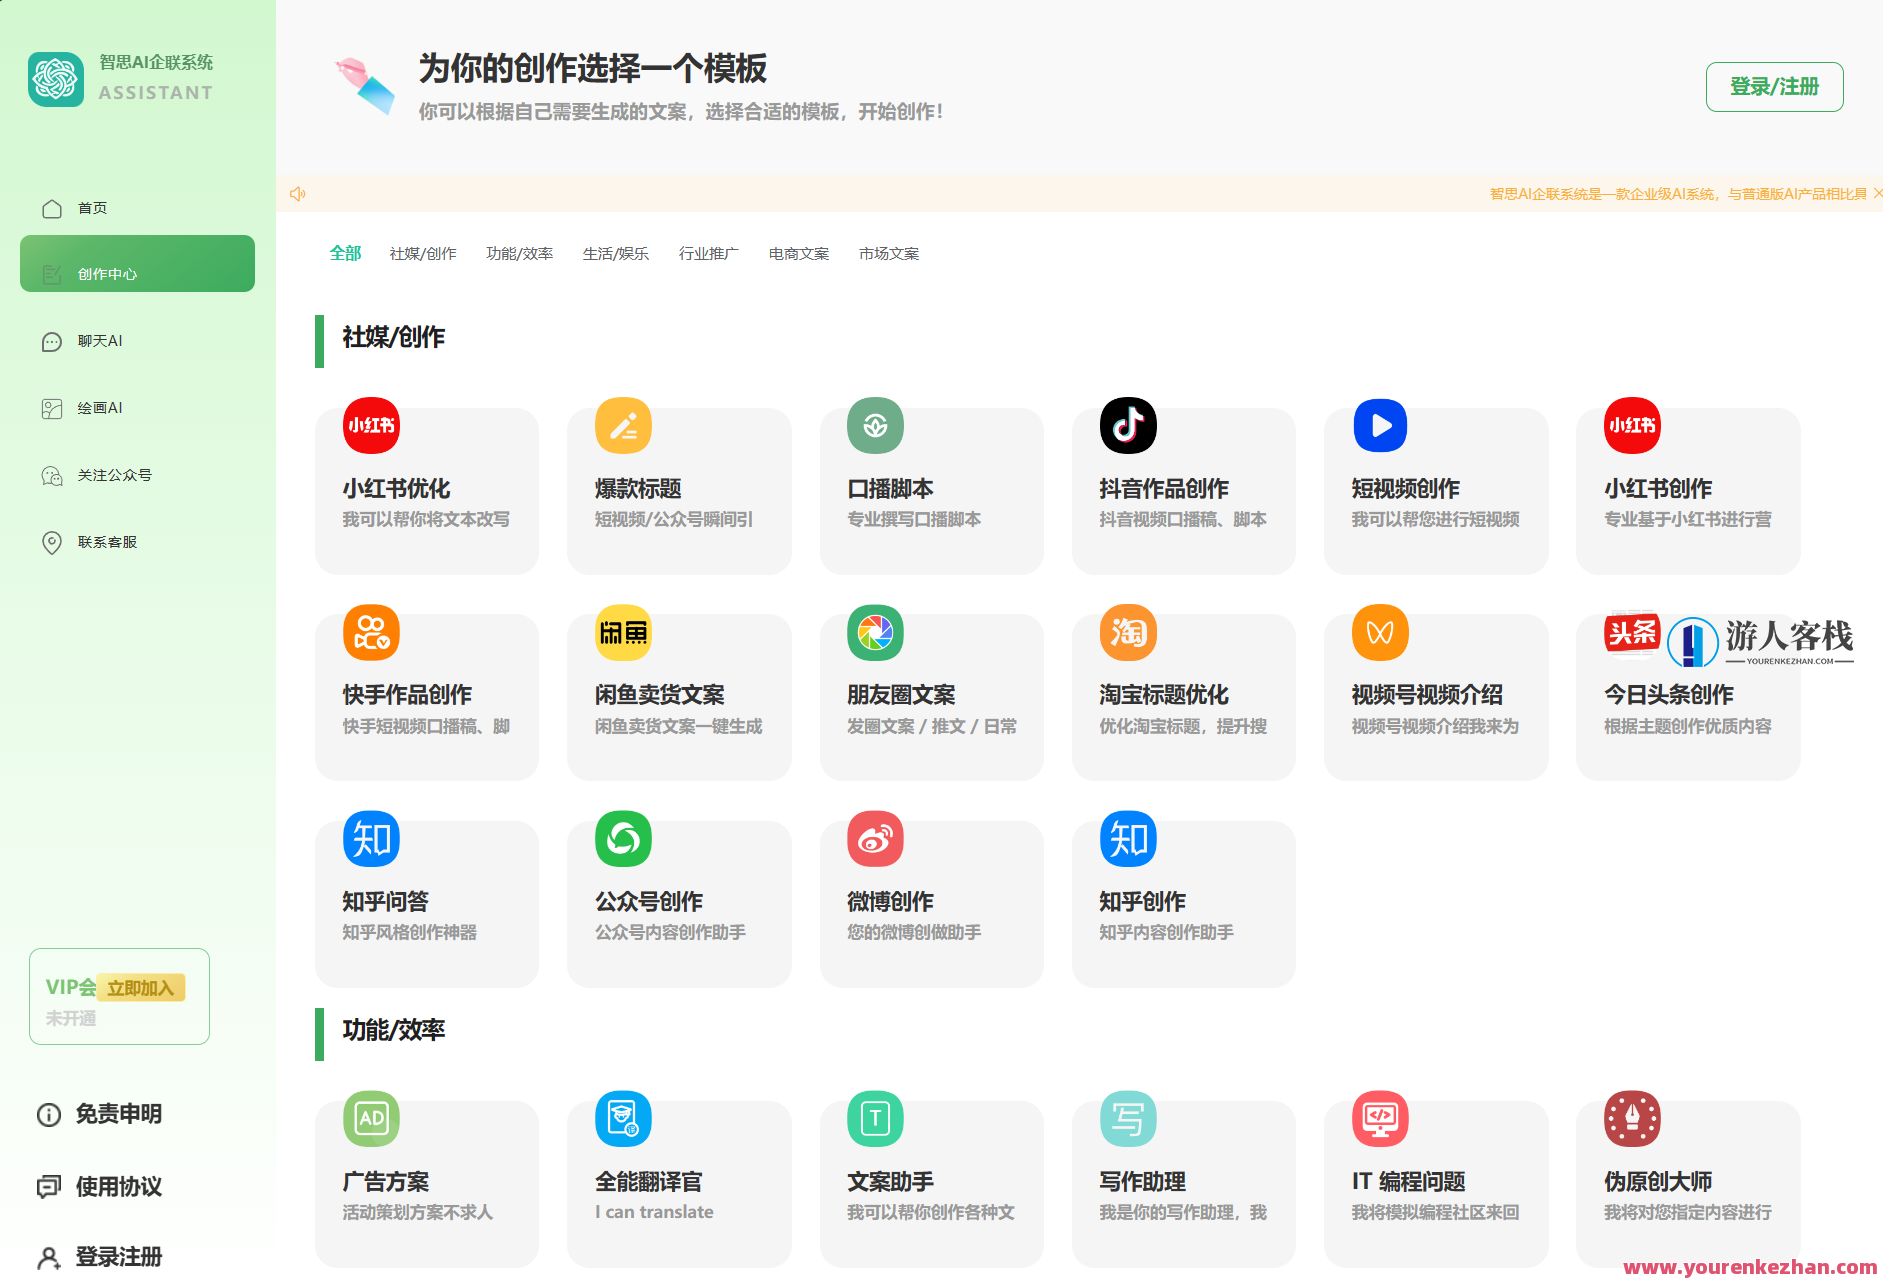Select the 行业推广 filter tab
1883x1284 pixels.
[x=708, y=253]
